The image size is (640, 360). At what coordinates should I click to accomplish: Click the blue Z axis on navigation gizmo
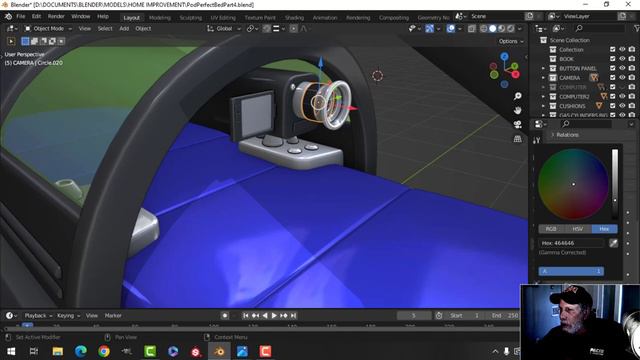point(505,56)
